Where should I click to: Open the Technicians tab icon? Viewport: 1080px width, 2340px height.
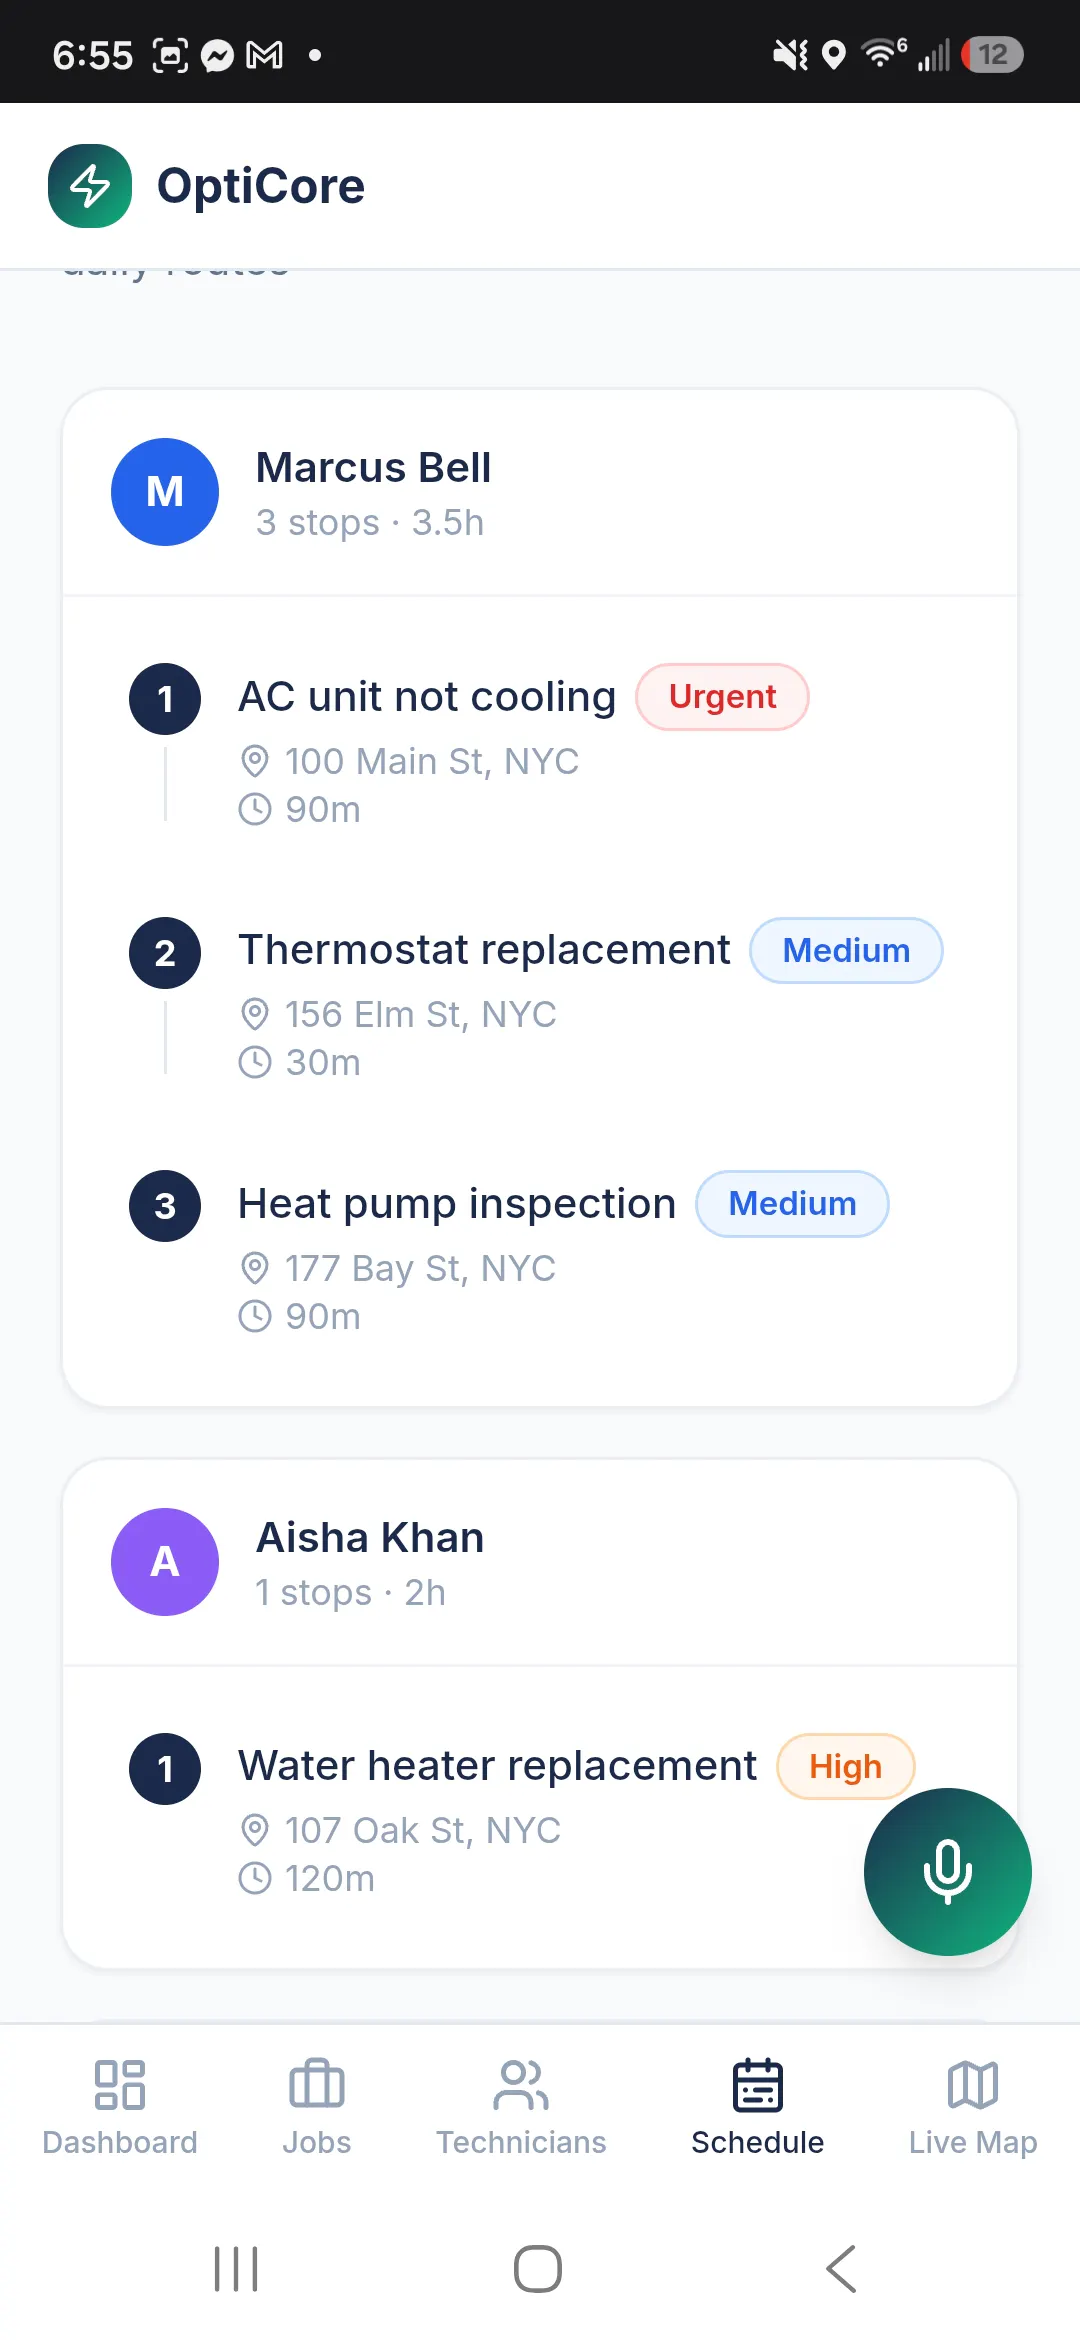pos(521,2085)
